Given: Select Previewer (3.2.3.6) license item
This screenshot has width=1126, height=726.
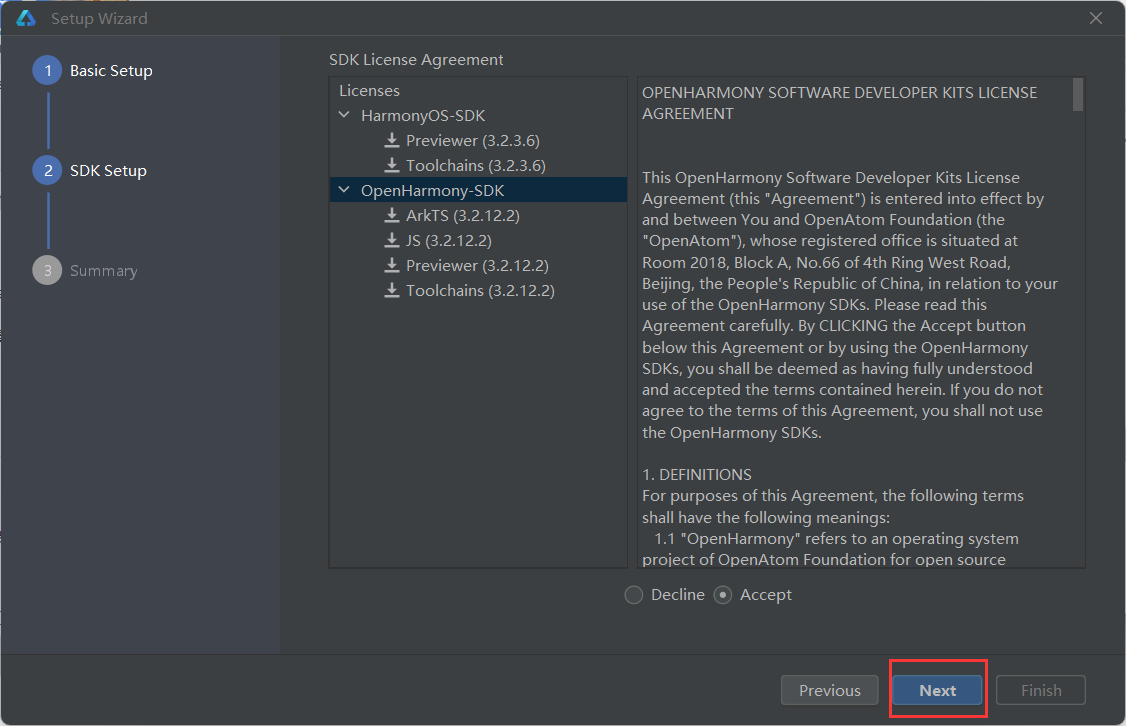Looking at the screenshot, I should [473, 141].
